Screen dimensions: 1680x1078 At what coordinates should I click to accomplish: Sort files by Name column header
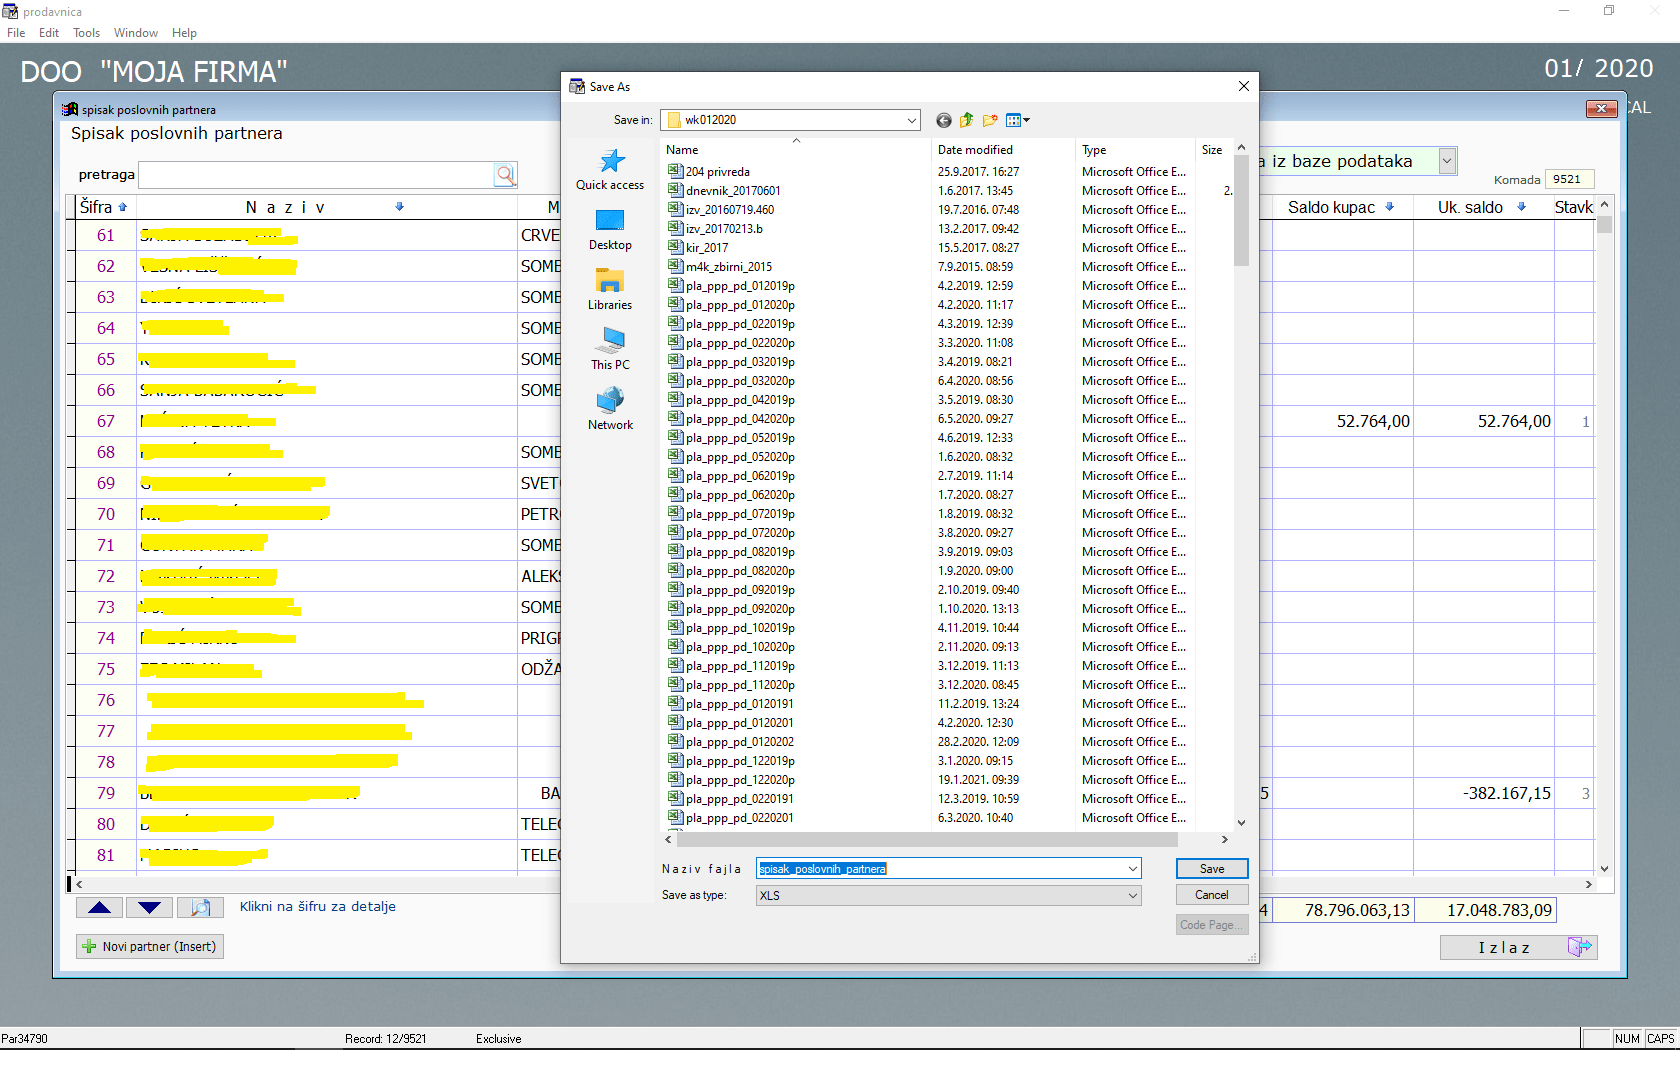click(x=796, y=150)
